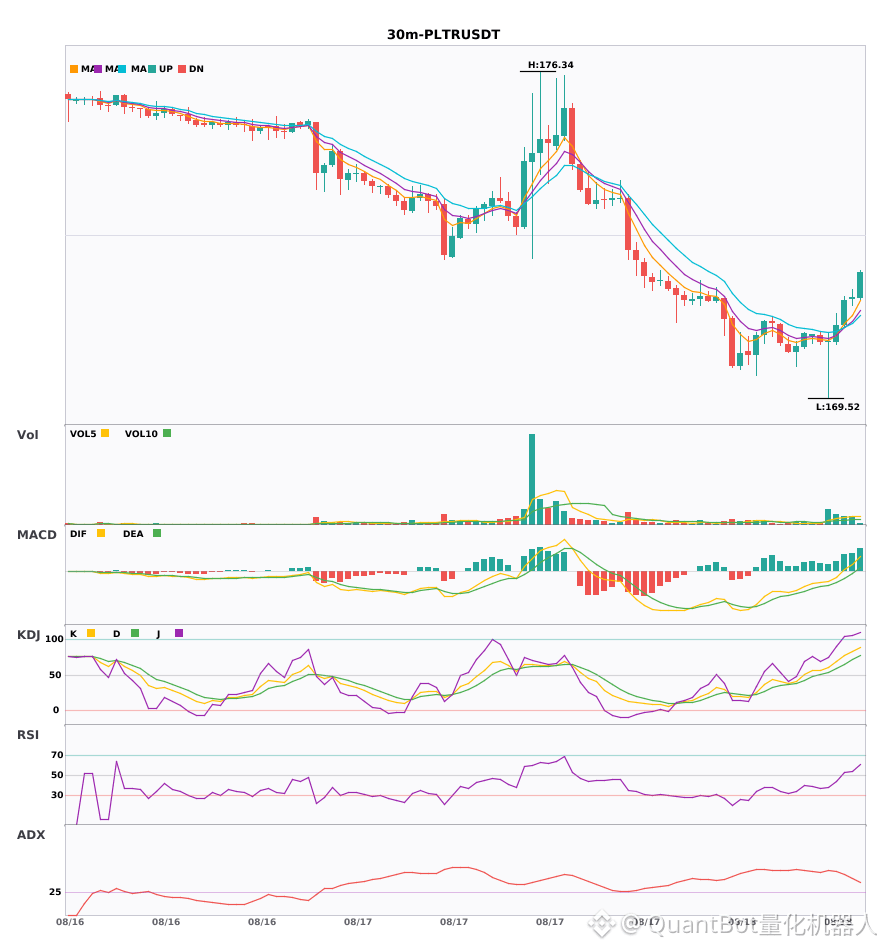The image size is (885, 950).
Task: Click the DEA legend text
Action: pos(133,534)
